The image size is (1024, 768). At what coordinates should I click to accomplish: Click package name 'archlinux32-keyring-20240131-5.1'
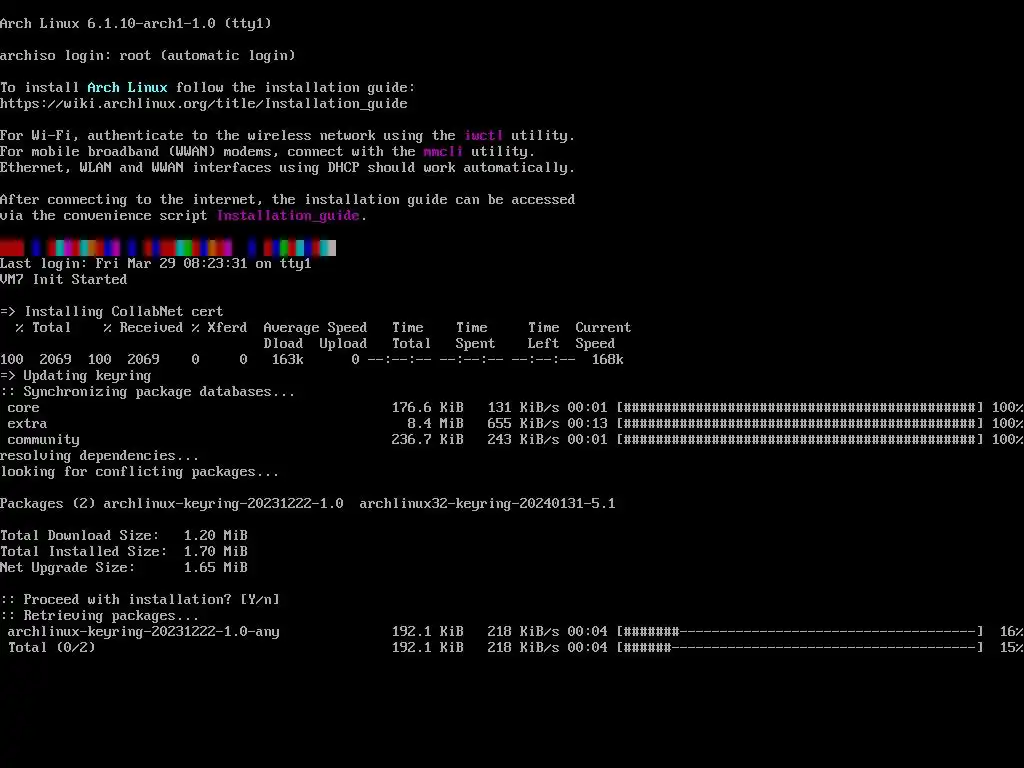[x=487, y=504]
